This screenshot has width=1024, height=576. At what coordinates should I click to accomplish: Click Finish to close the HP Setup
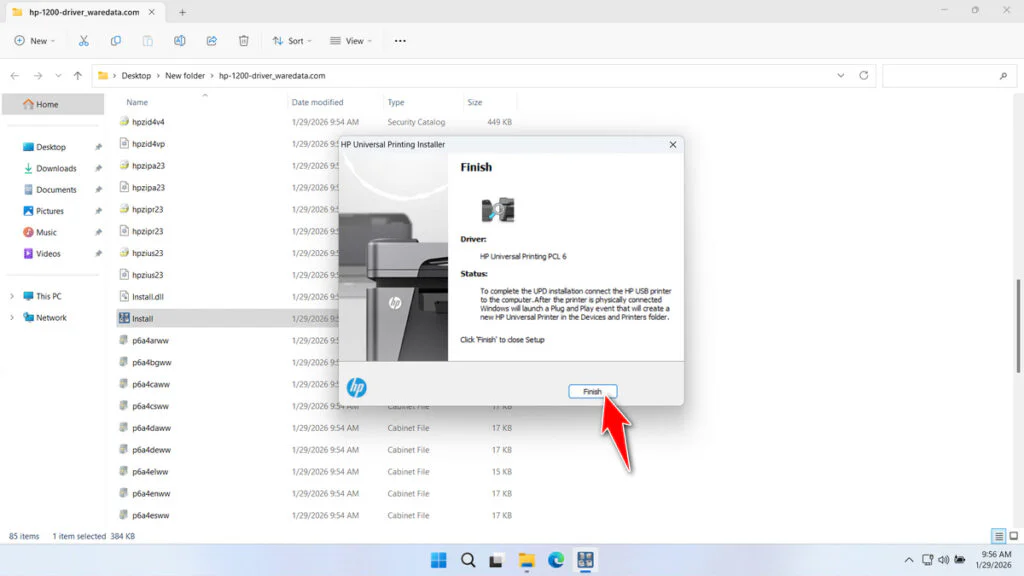point(593,391)
